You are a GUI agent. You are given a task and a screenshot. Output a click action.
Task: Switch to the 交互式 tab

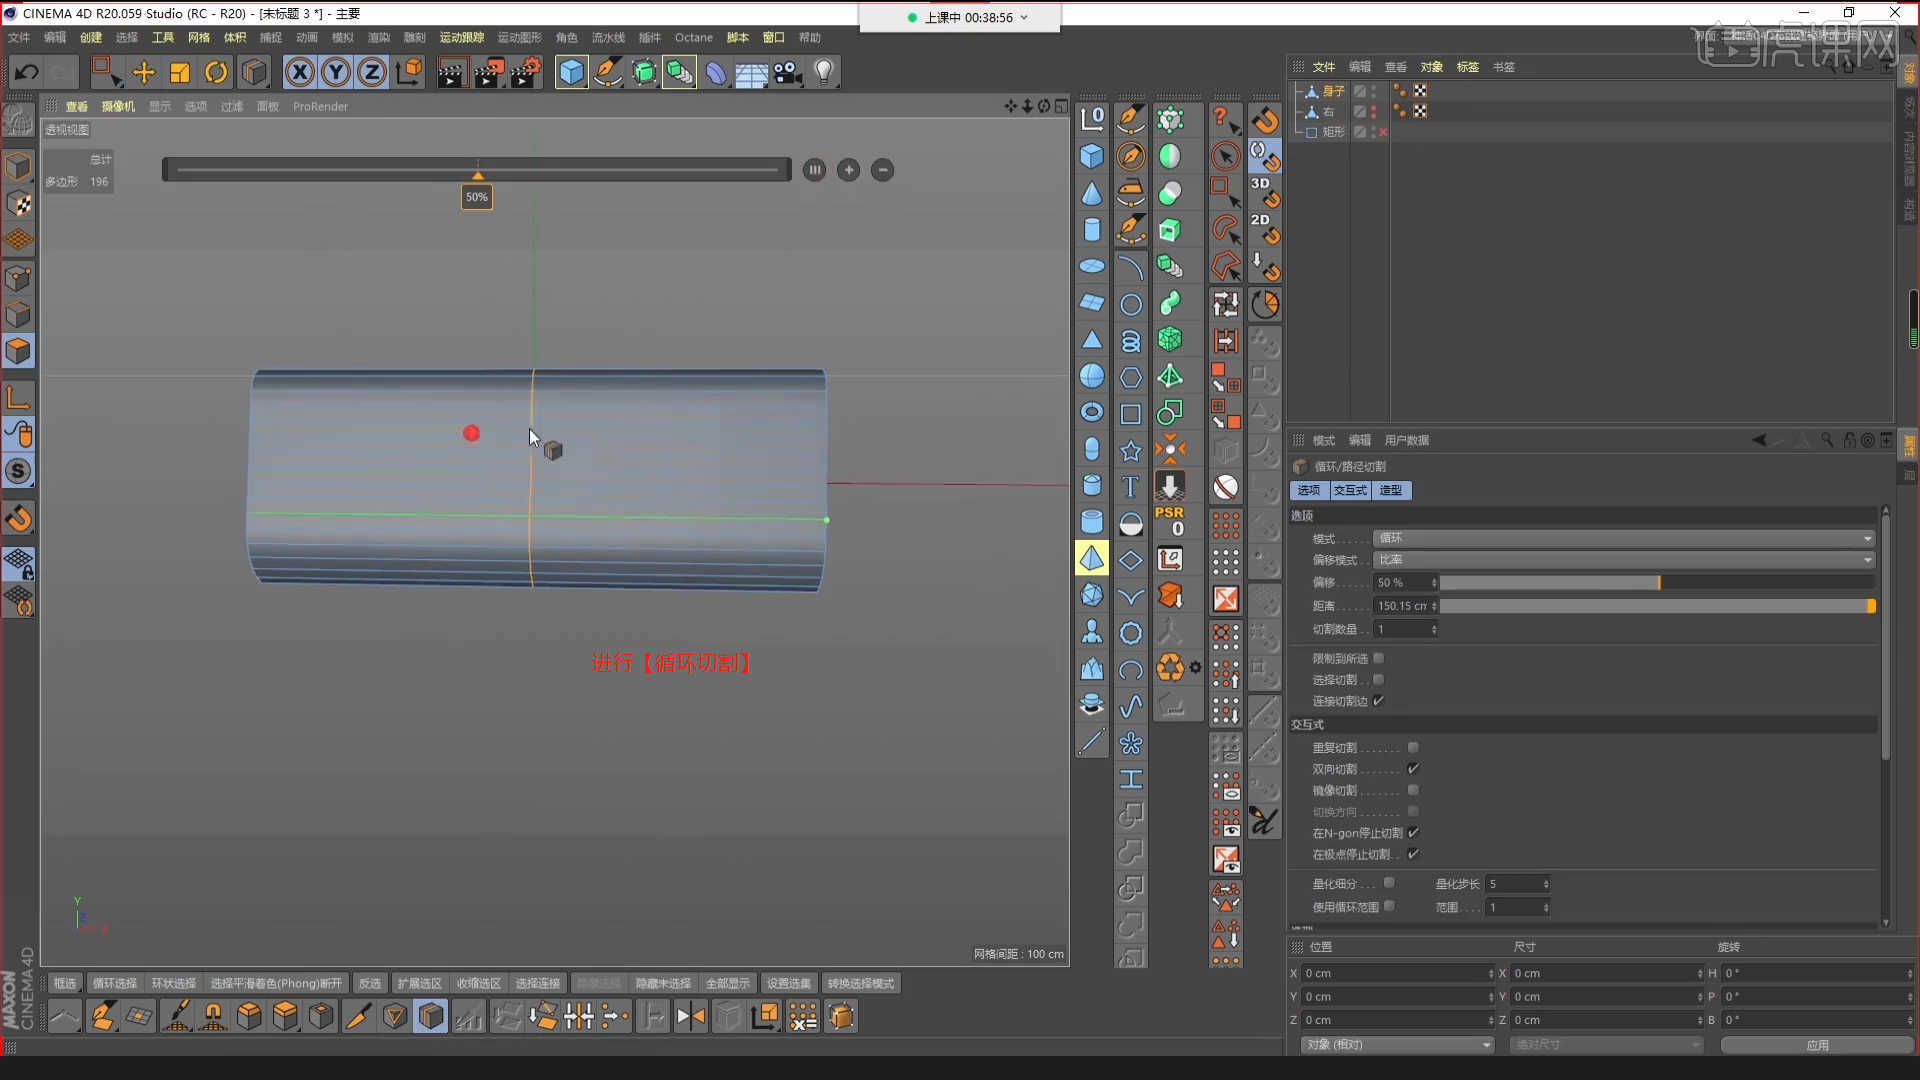[x=1351, y=490]
